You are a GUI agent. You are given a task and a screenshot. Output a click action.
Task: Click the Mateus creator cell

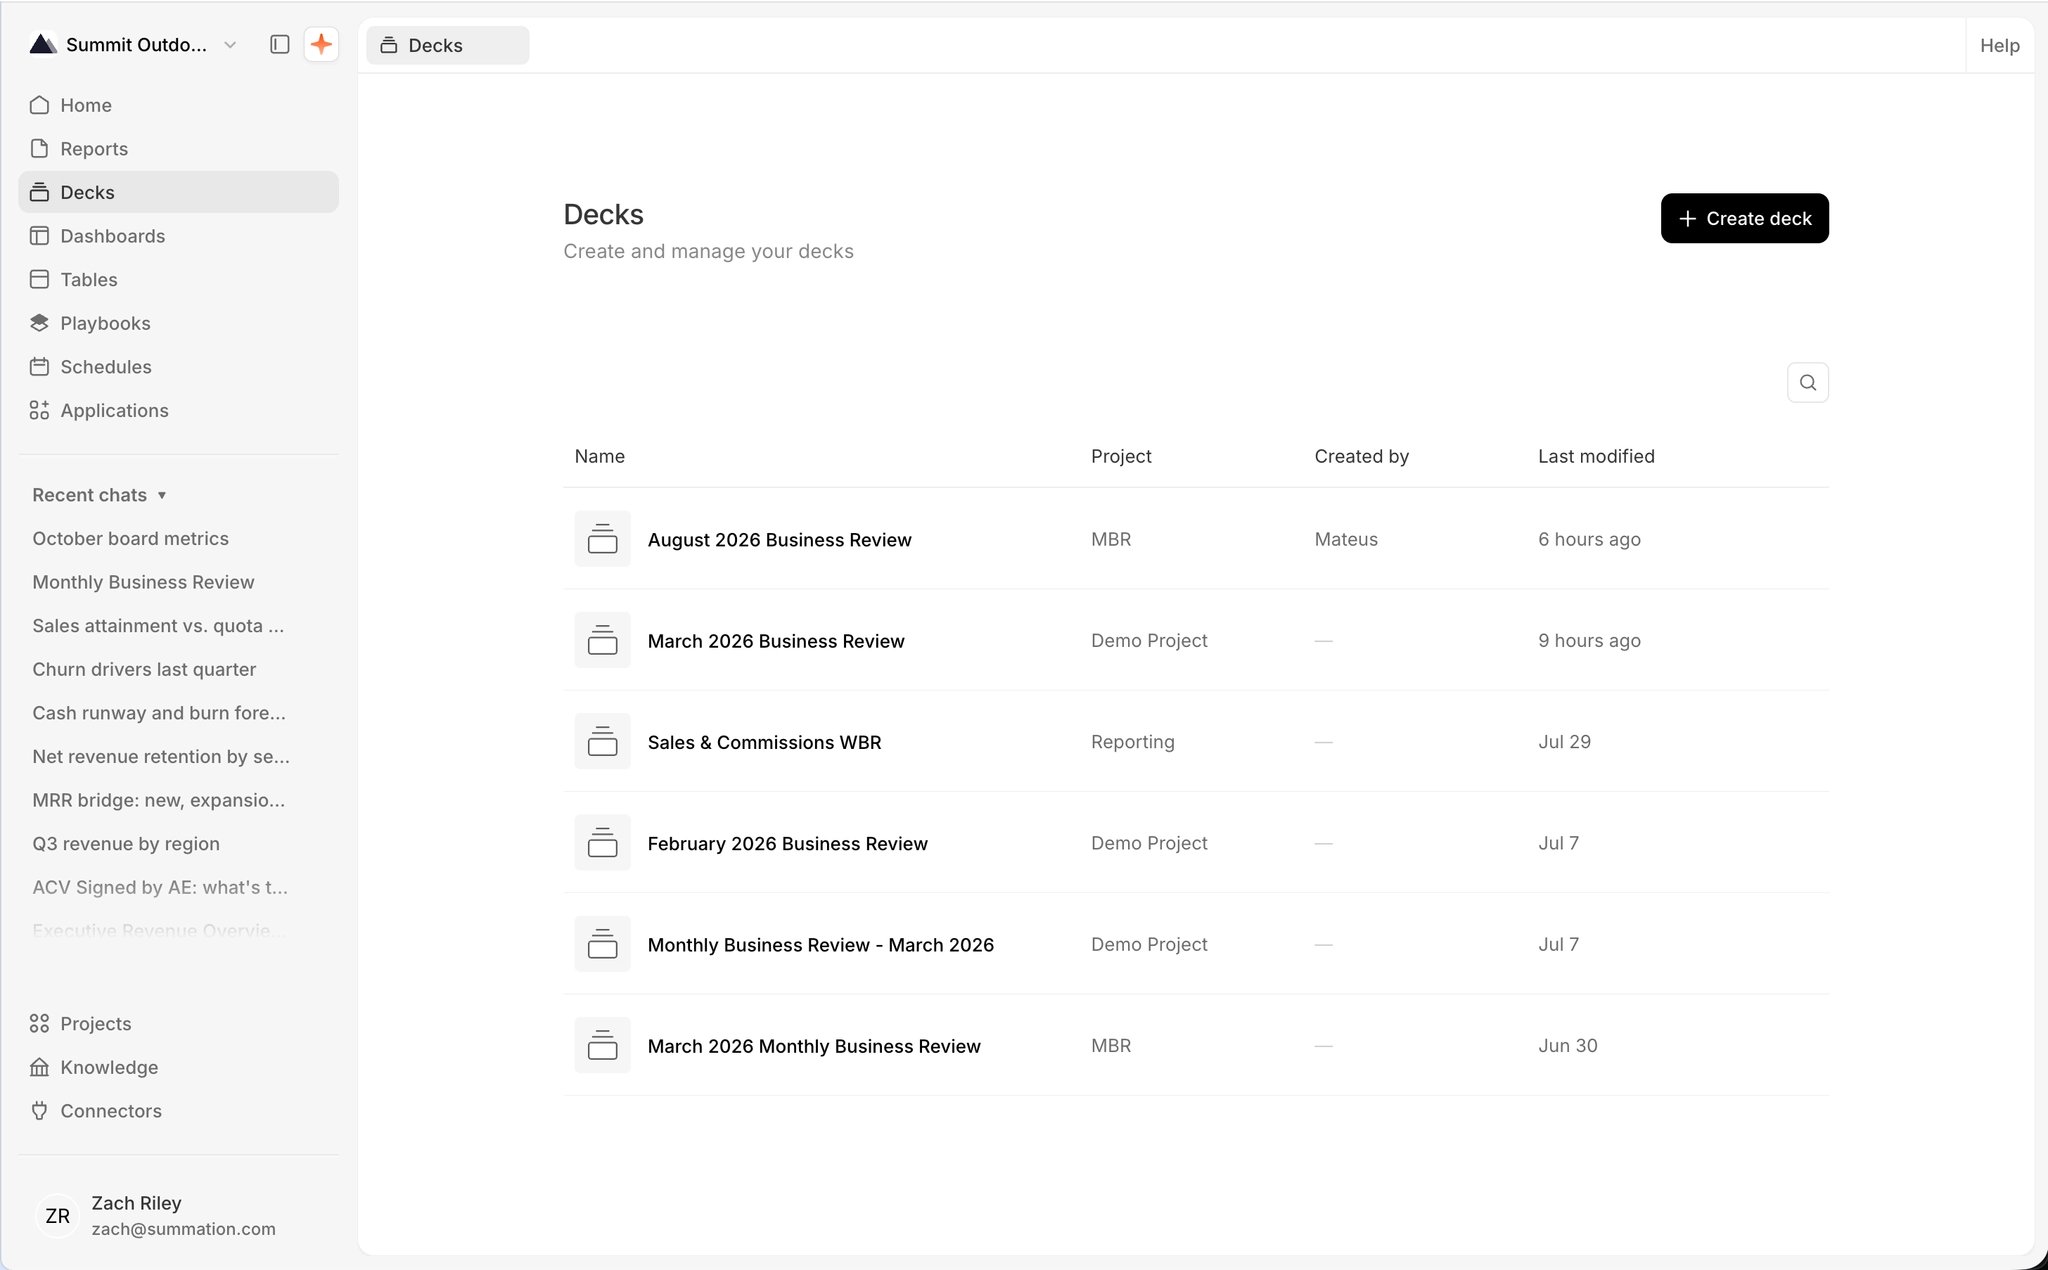click(x=1345, y=539)
